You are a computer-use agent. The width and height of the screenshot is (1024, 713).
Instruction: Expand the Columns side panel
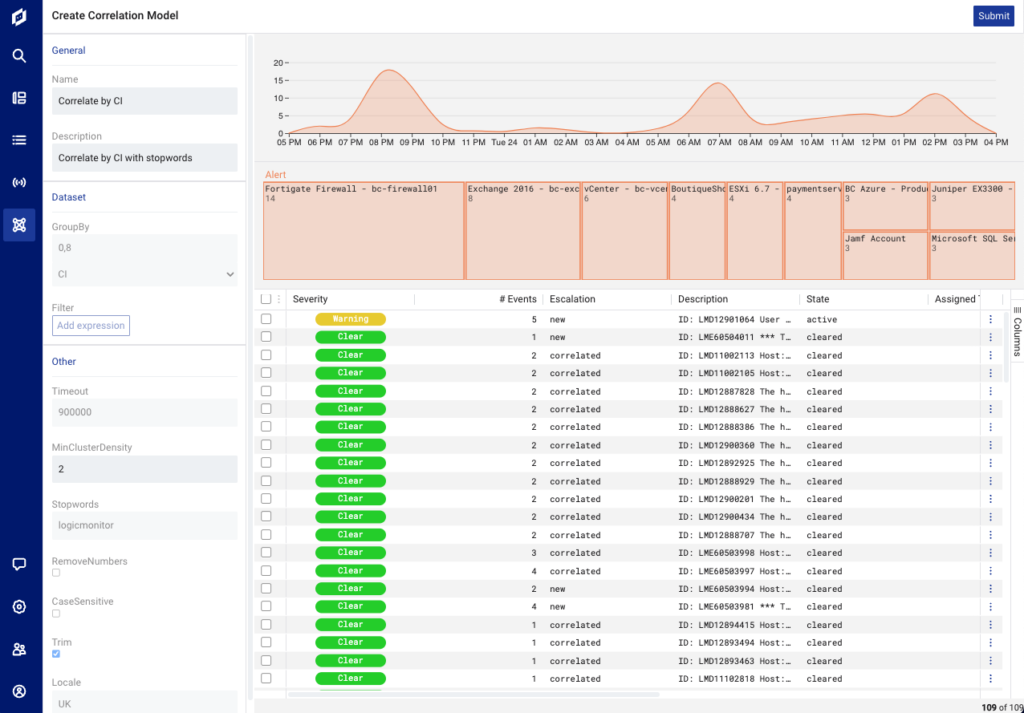point(1017,330)
